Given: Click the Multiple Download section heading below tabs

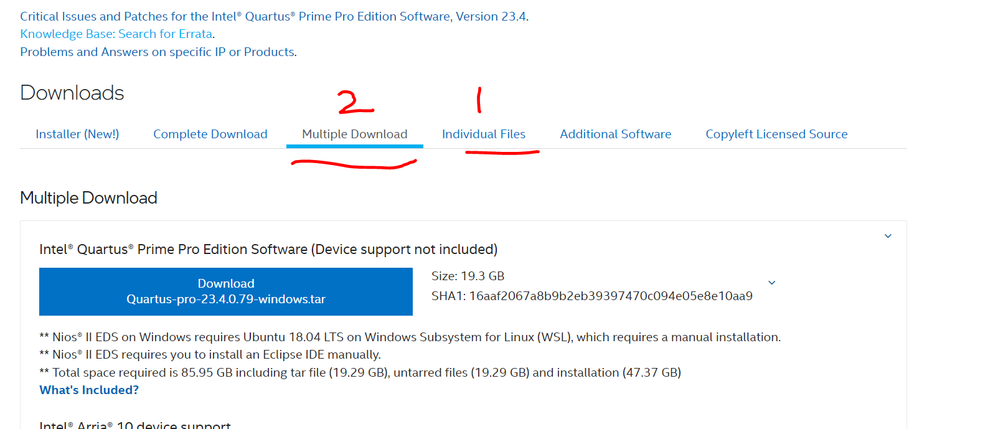Looking at the screenshot, I should tap(88, 198).
